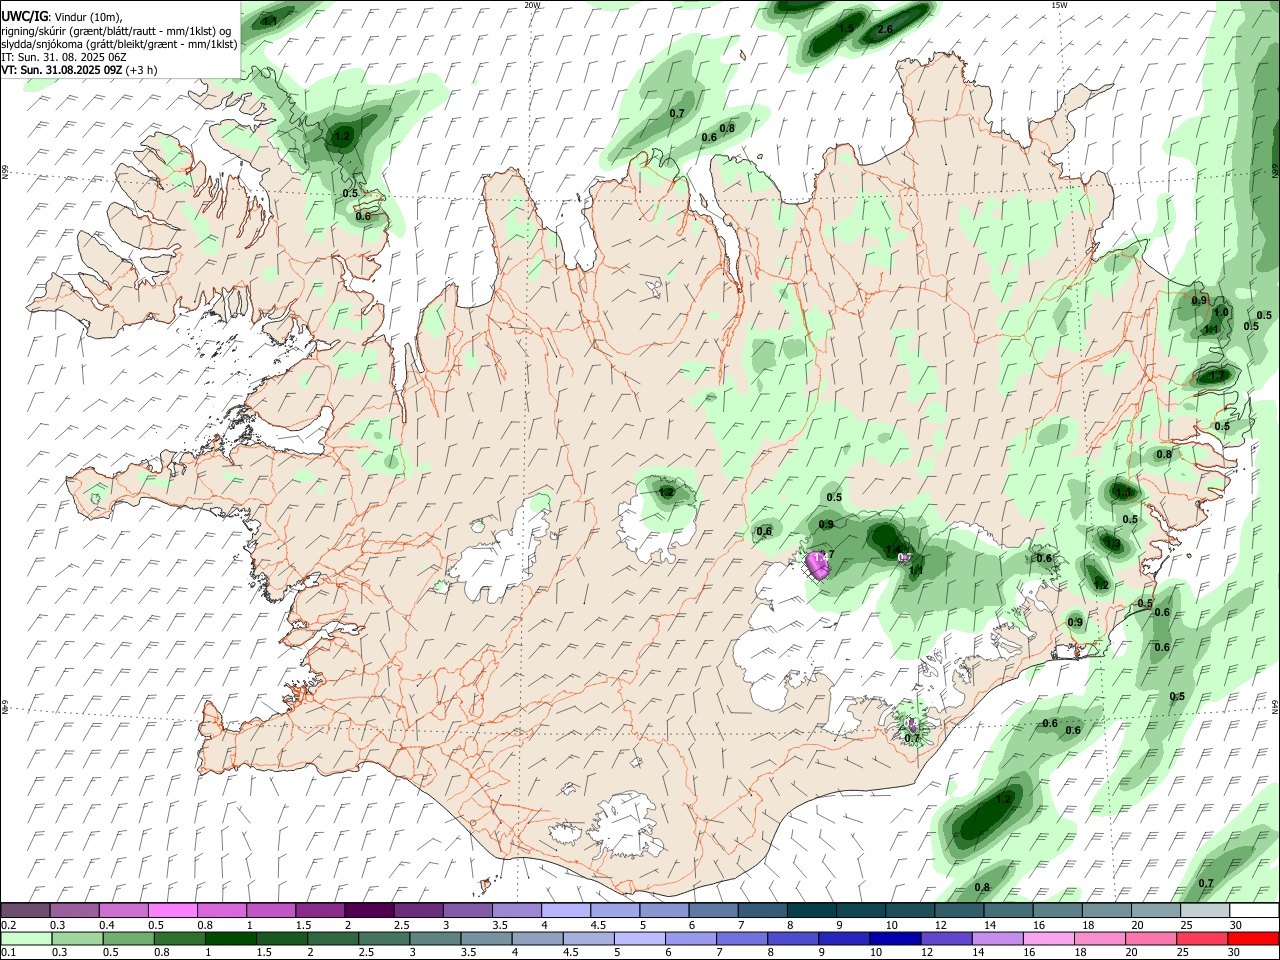1280x960 pixels.
Task: Click the pink rain swatch labeled 16
Action: (1048, 939)
